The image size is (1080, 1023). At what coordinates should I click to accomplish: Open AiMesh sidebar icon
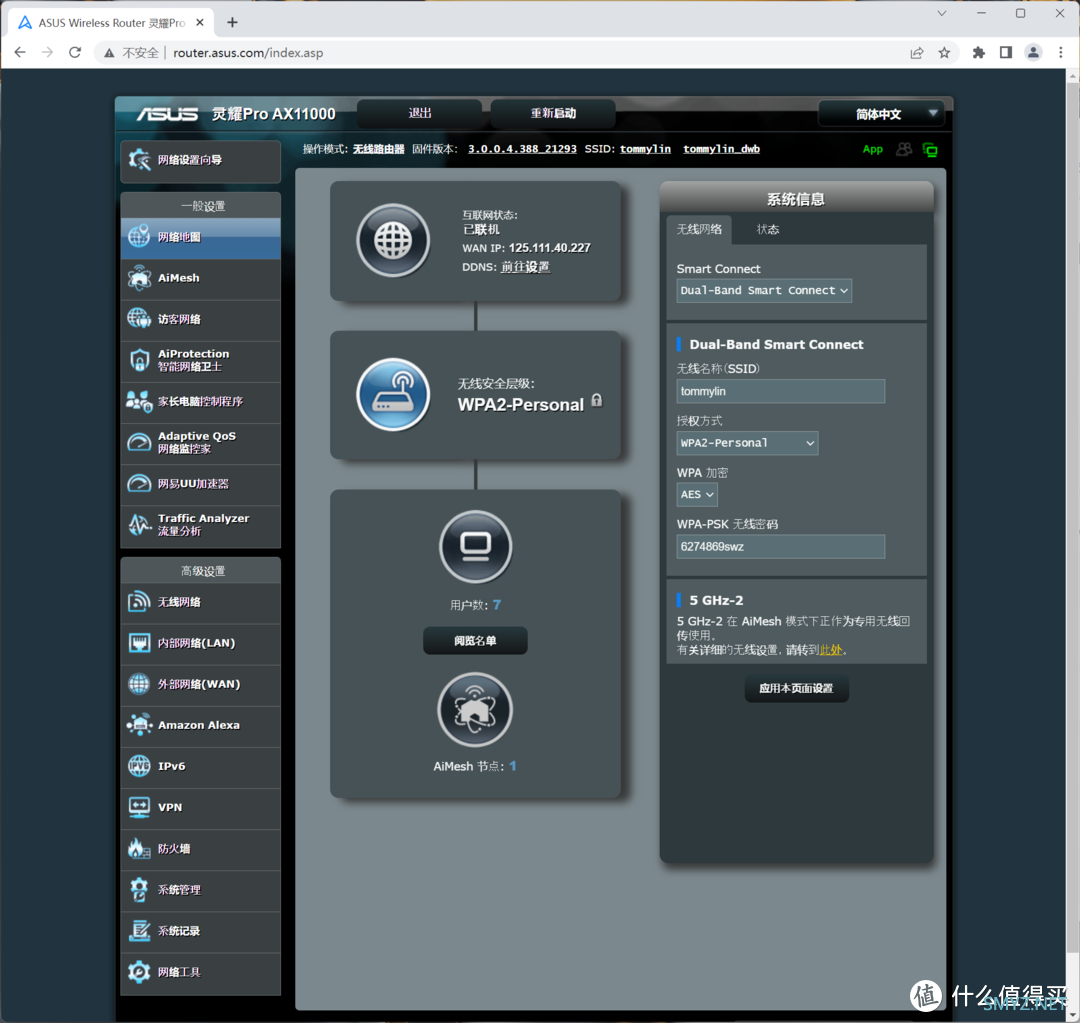[139, 278]
